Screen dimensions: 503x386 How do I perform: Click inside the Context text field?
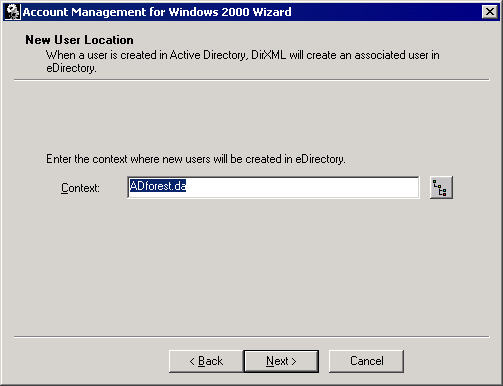click(273, 187)
